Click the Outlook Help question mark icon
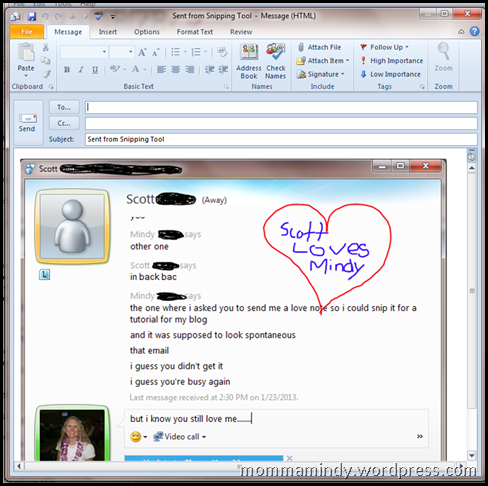 (474, 31)
